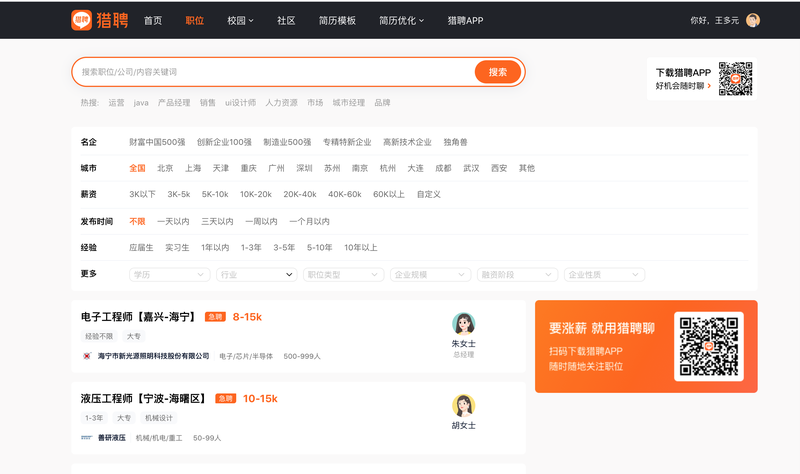This screenshot has width=800, height=474.
Task: Open 简历模板 in the navigation bar
Action: coord(337,20)
